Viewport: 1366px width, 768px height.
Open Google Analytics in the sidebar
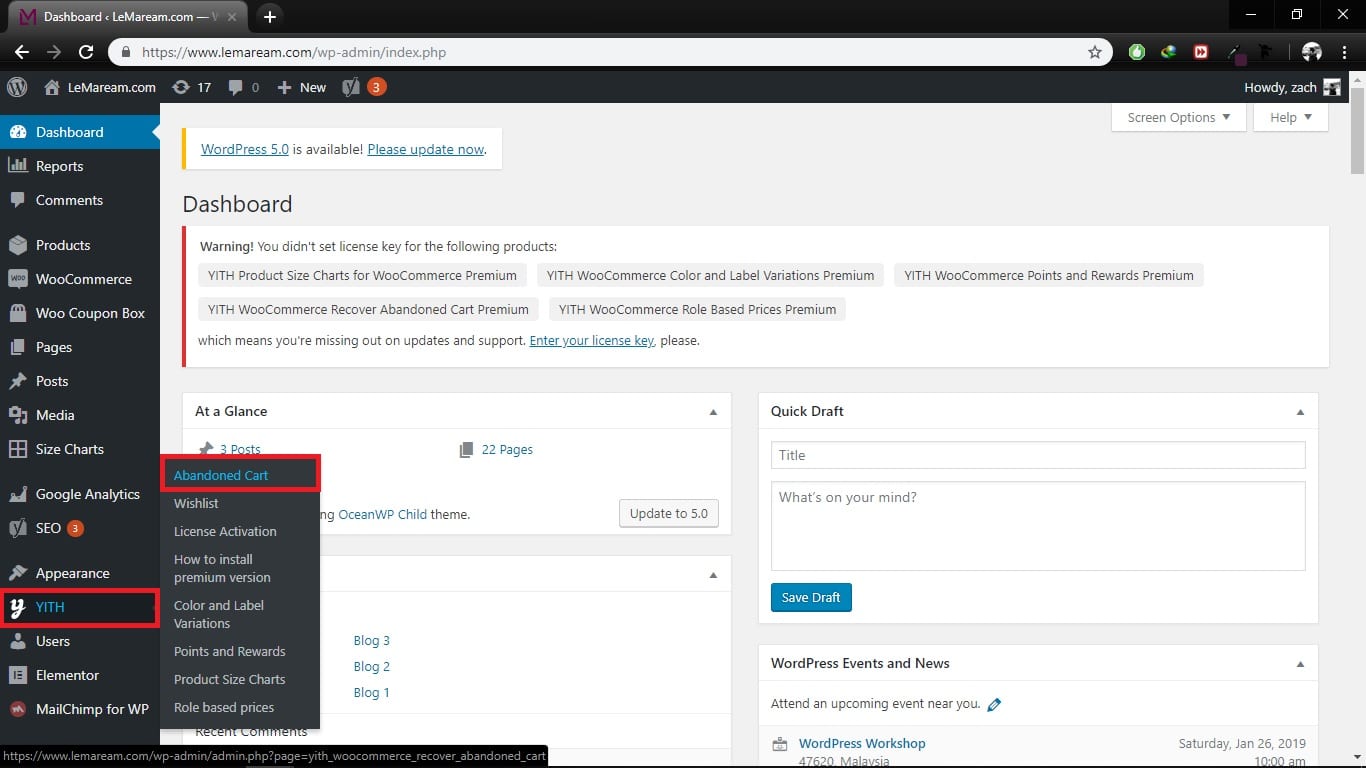80,494
